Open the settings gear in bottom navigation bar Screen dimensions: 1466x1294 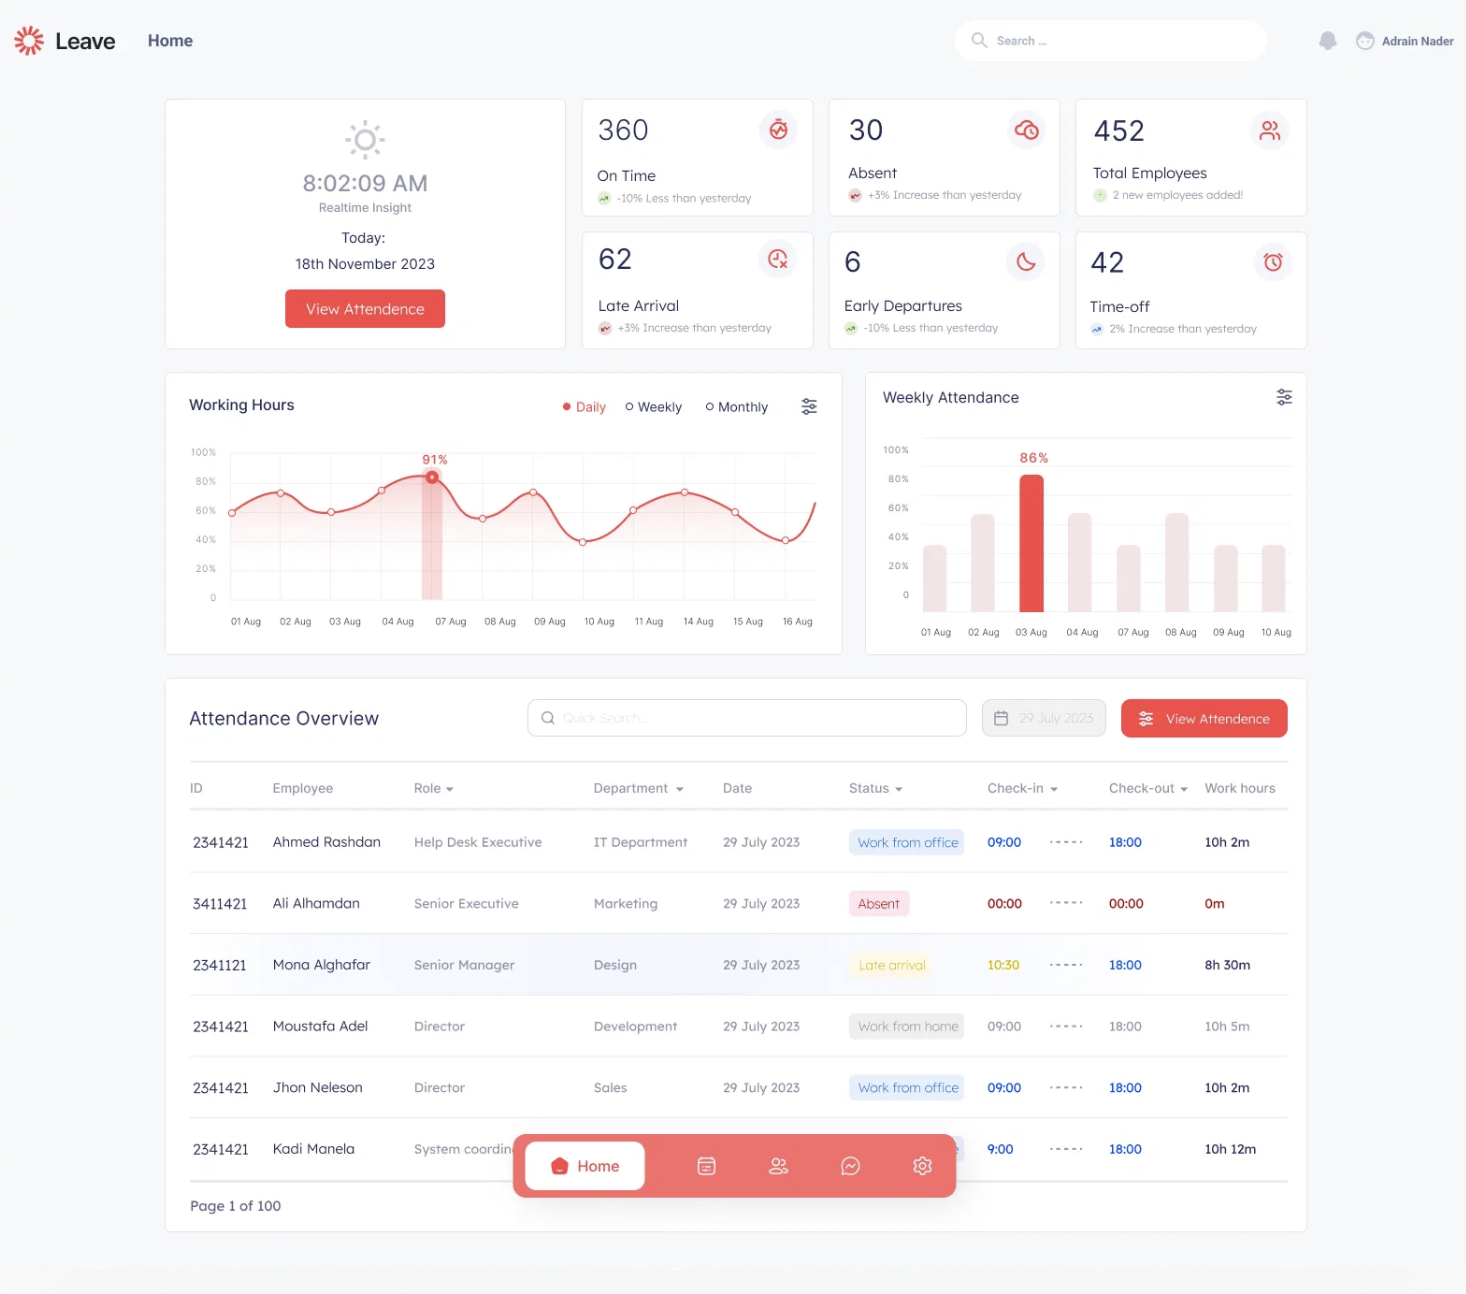tap(922, 1166)
